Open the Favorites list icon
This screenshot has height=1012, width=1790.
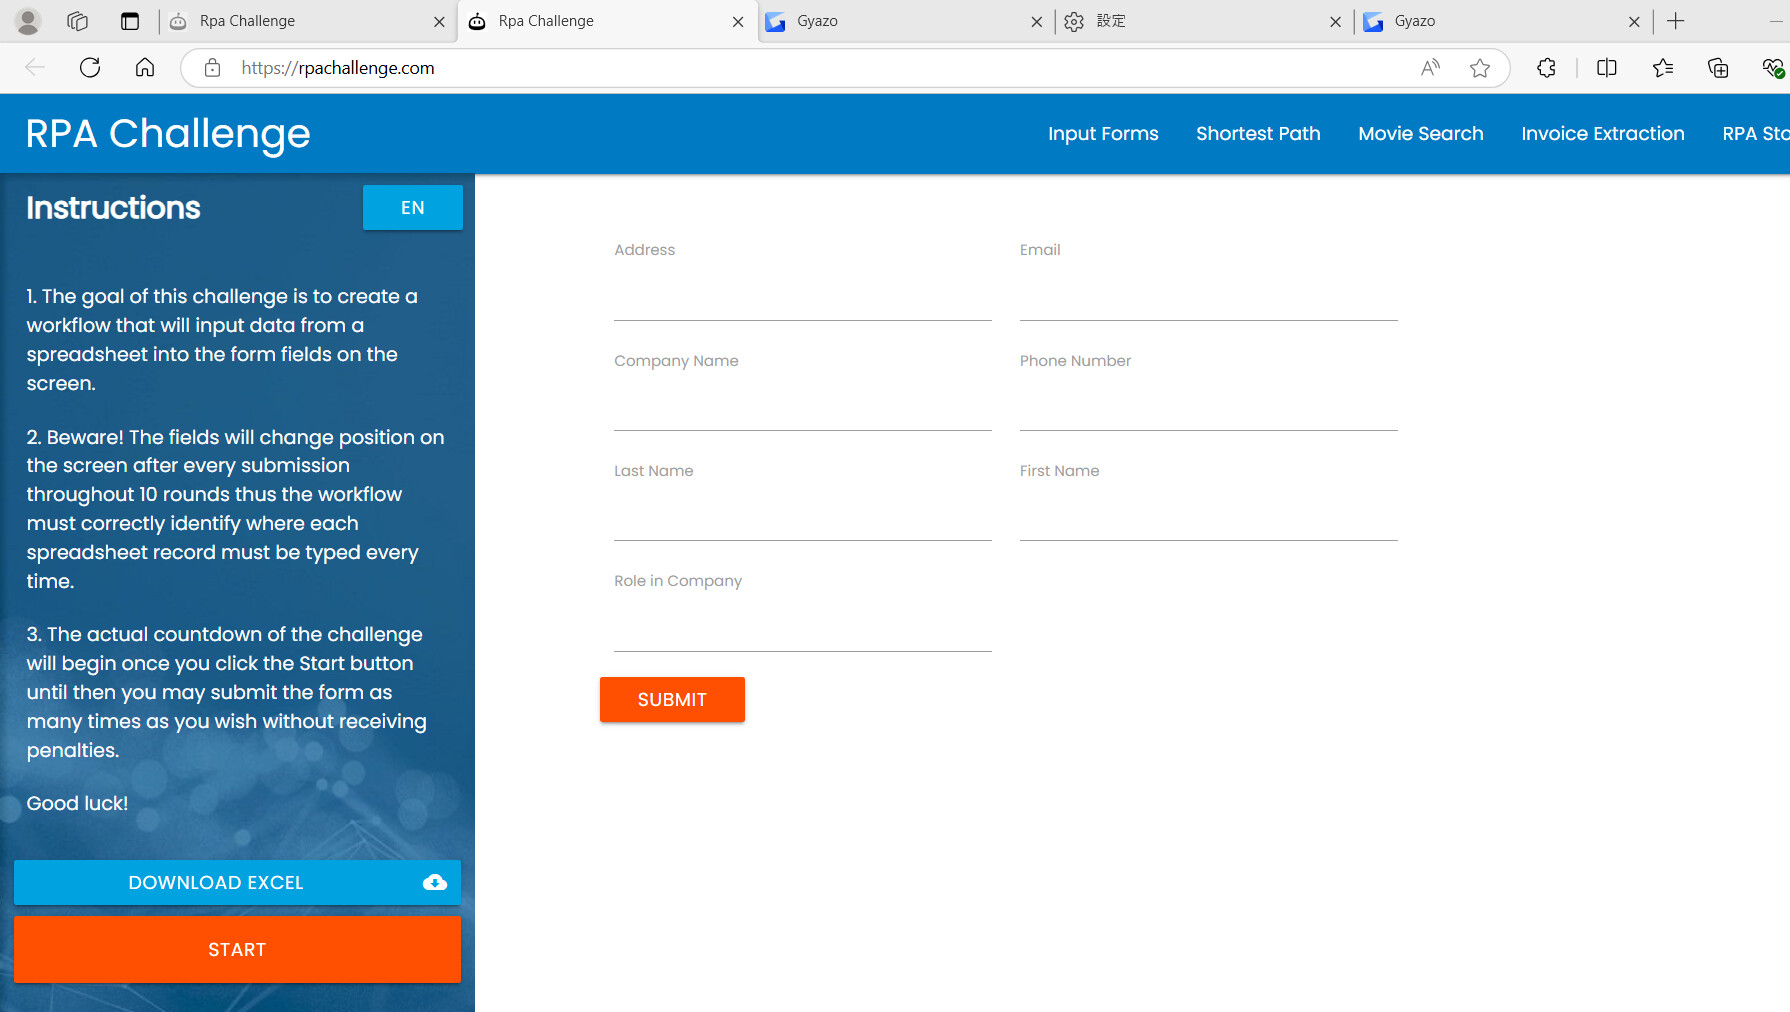pyautogui.click(x=1663, y=68)
